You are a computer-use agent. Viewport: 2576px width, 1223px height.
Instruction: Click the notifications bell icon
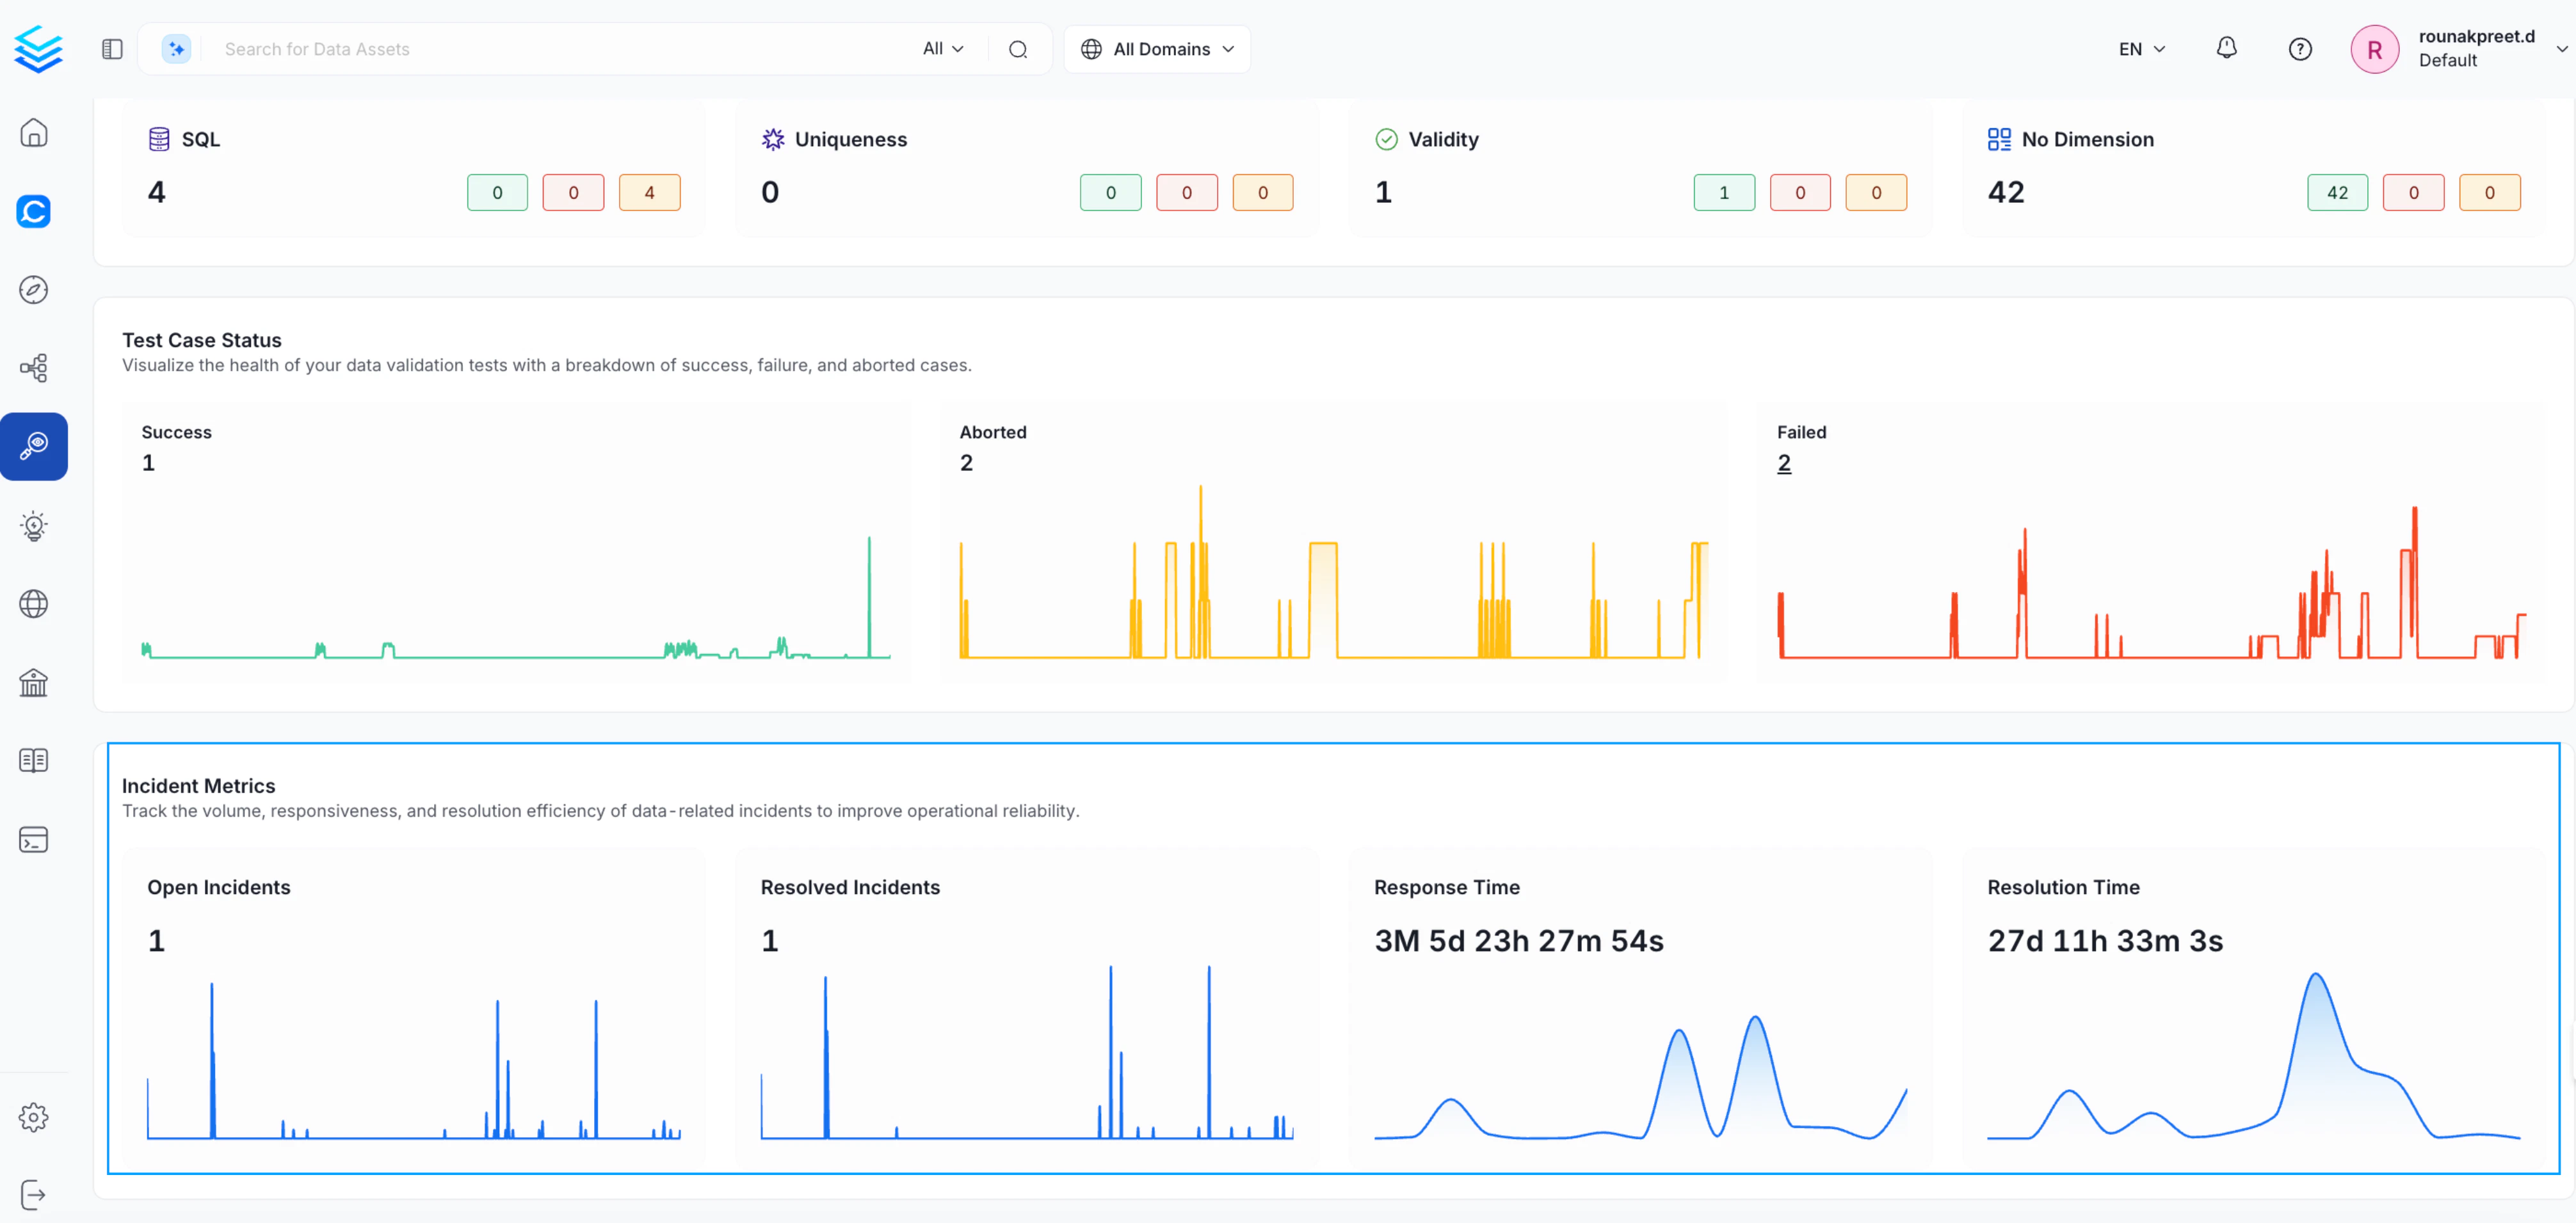click(x=2227, y=48)
